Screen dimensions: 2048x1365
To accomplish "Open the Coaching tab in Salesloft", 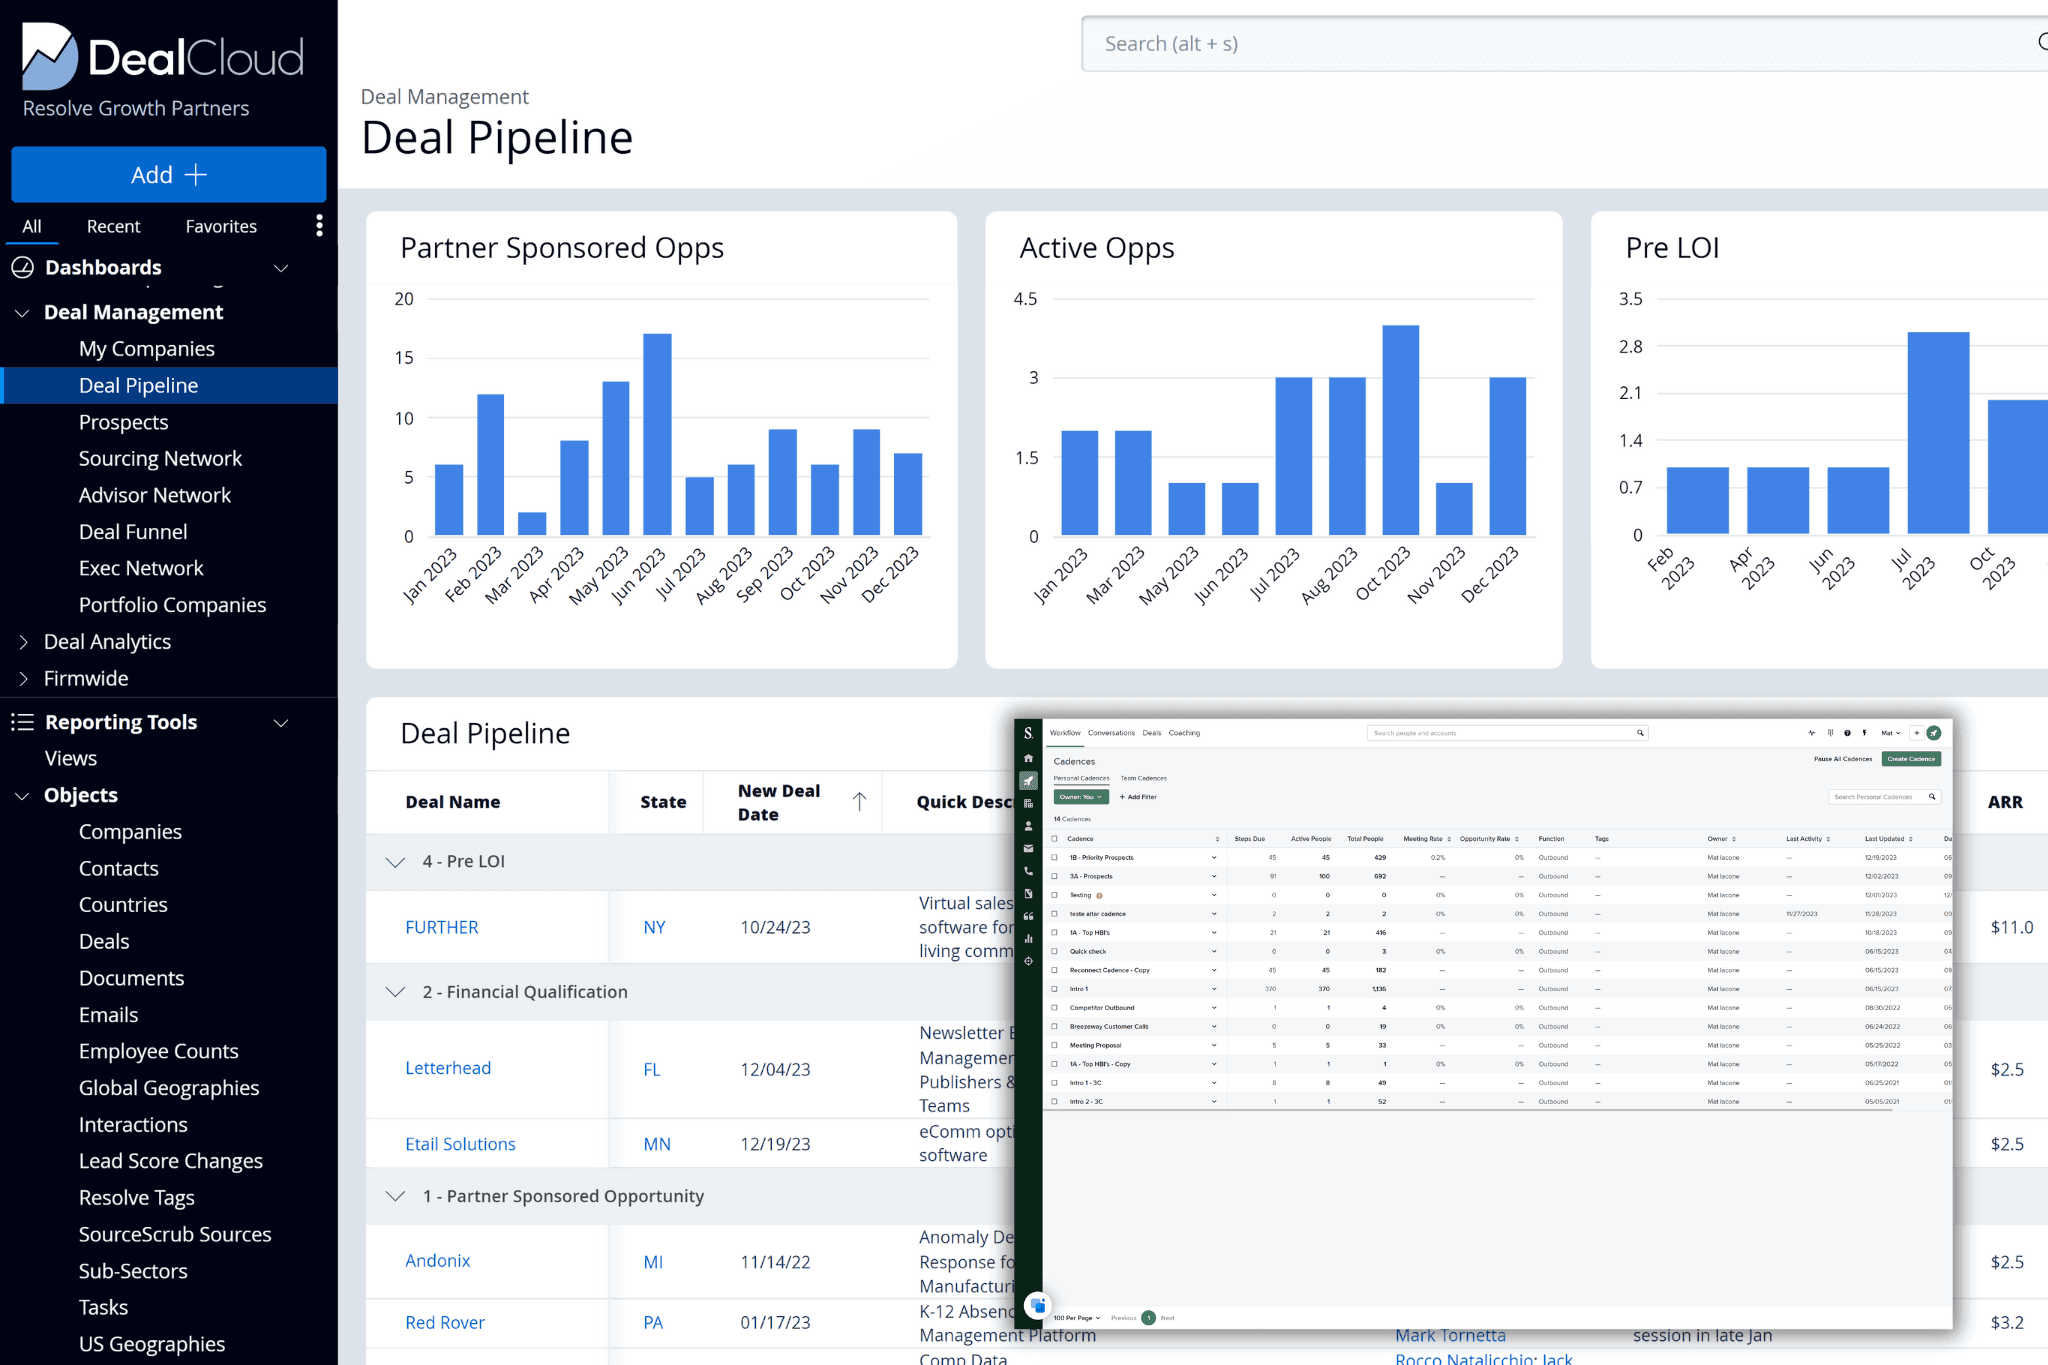I will click(x=1184, y=733).
